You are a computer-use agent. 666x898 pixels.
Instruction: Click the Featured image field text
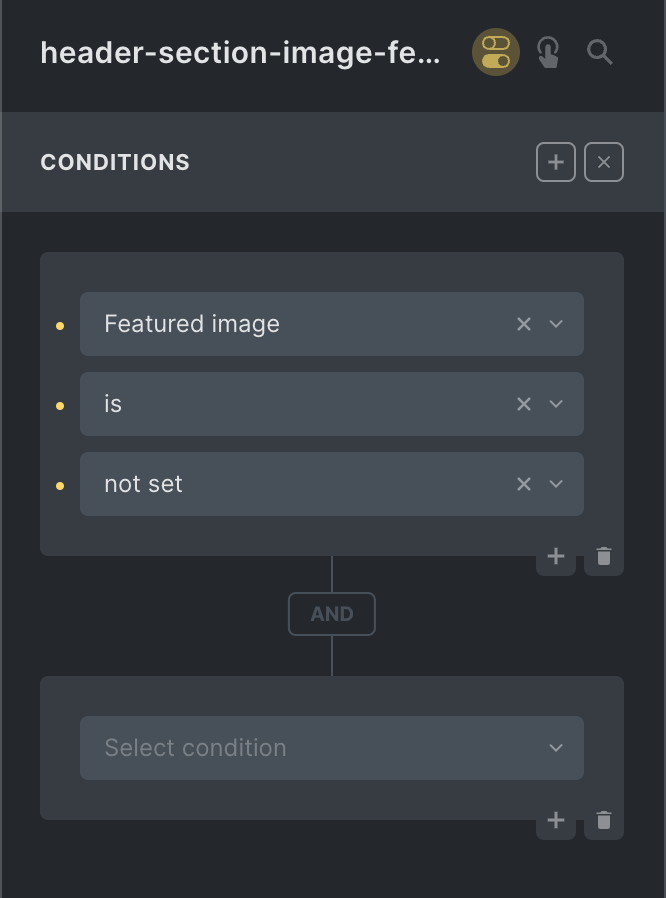tap(192, 324)
